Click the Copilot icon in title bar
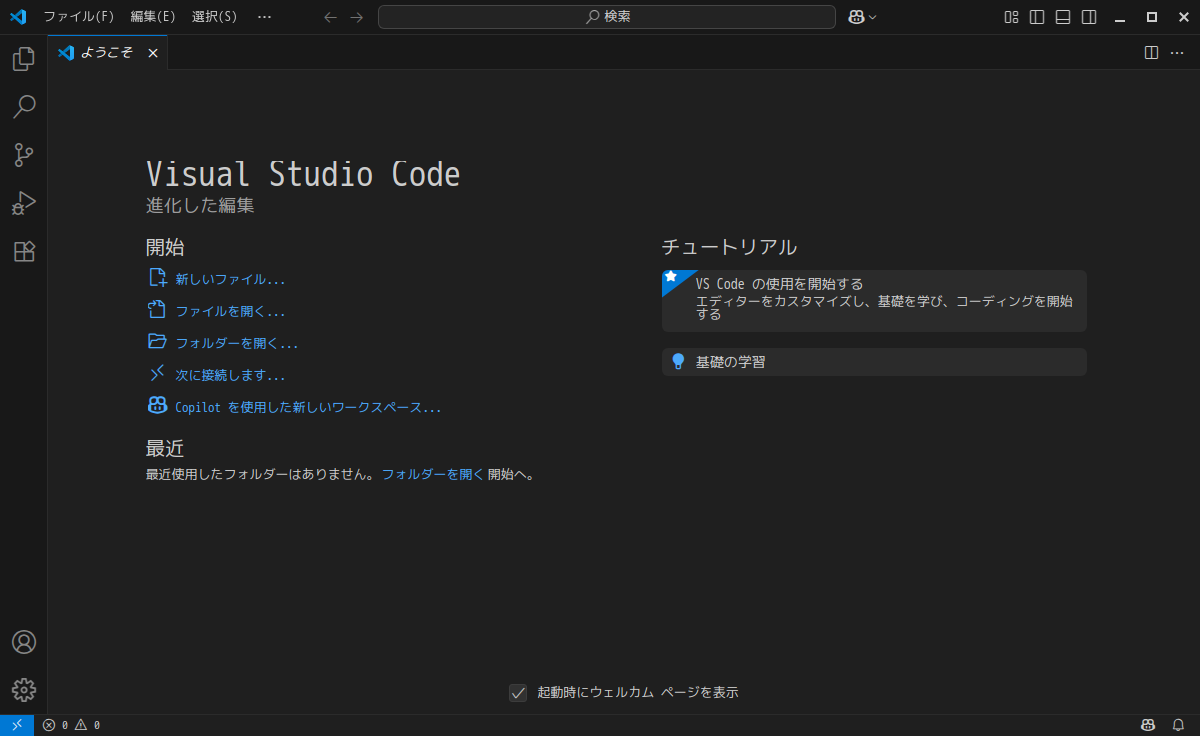 click(x=857, y=17)
